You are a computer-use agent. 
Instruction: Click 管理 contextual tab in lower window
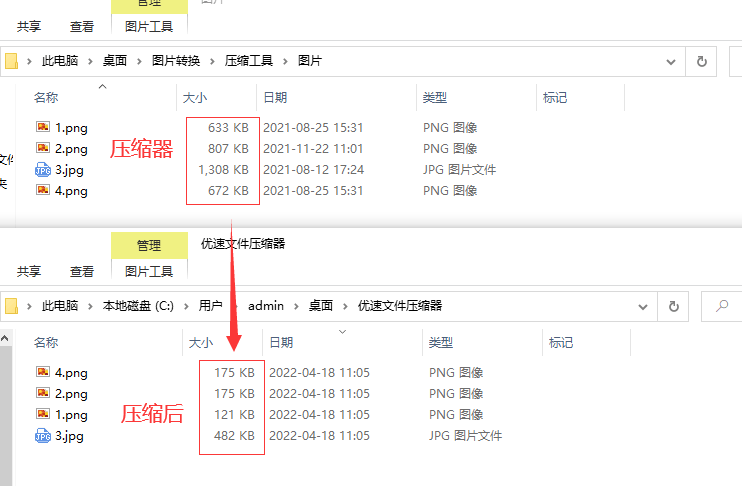tap(149, 246)
